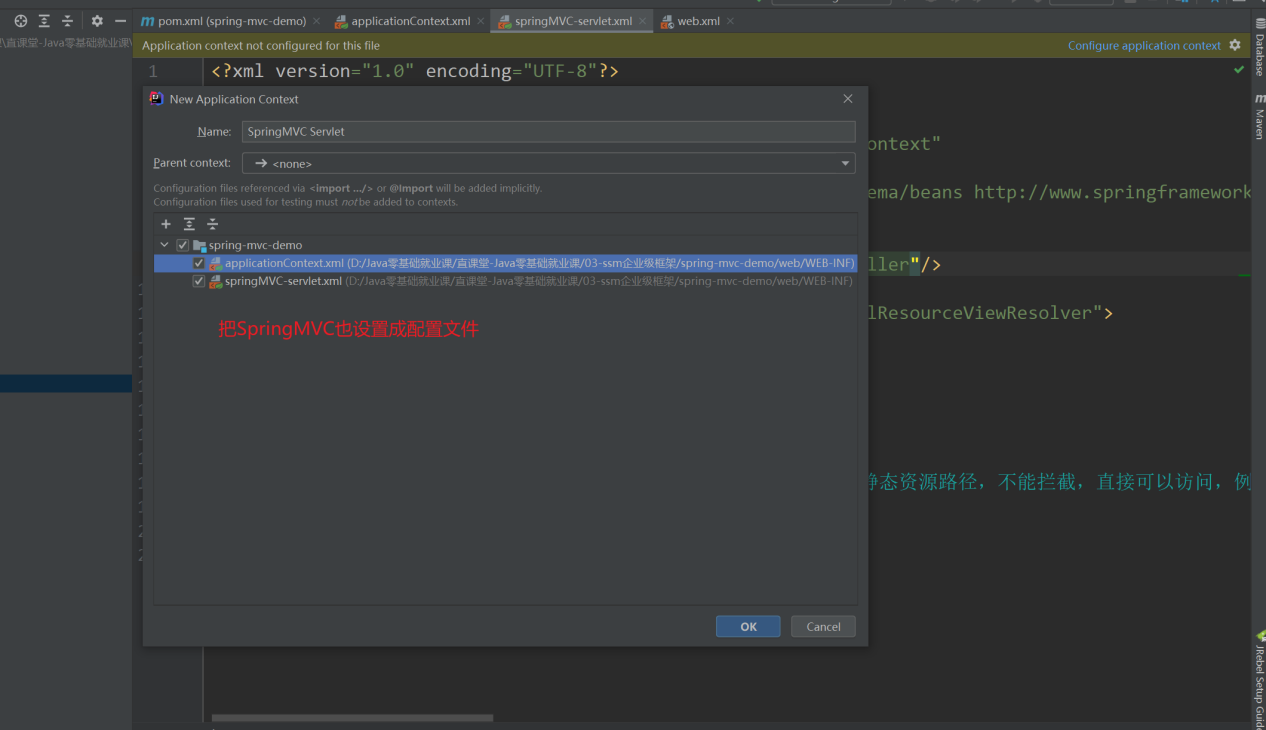Click Collapse All in project tool window header
Image resolution: width=1266 pixels, height=730 pixels.
pyautogui.click(x=67, y=20)
